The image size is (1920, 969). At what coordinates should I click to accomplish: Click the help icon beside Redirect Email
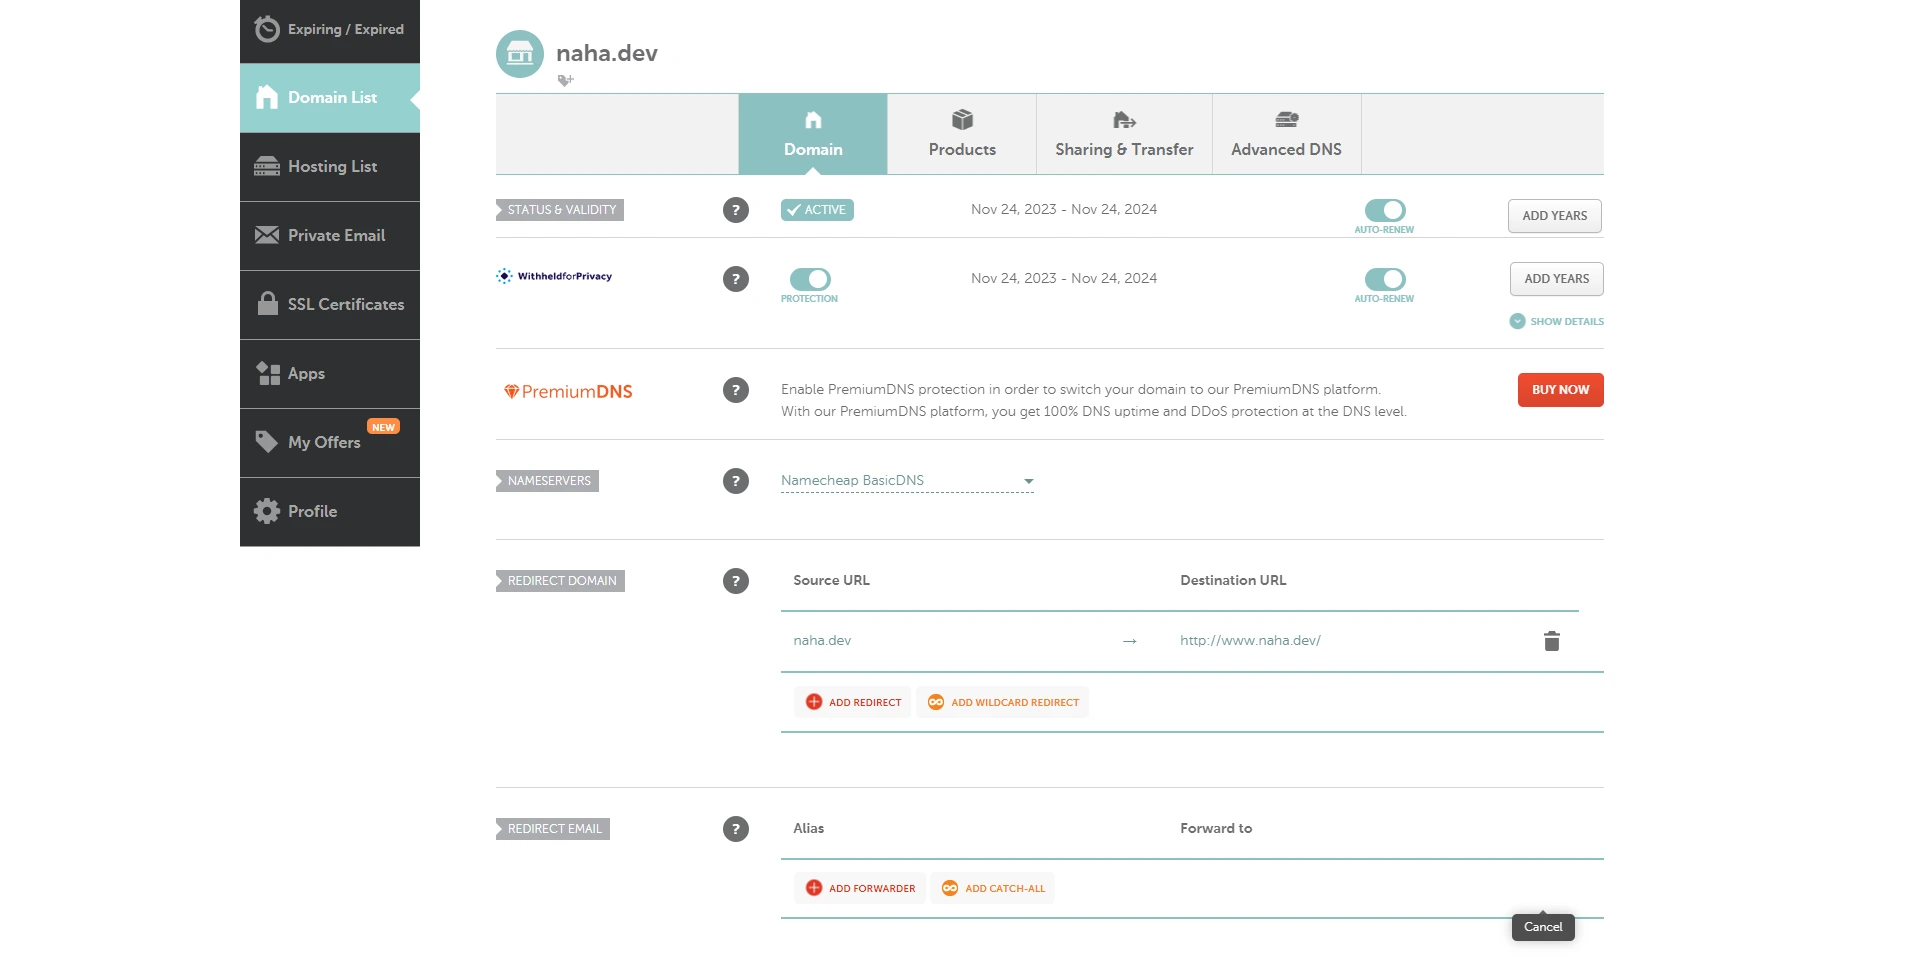click(x=736, y=829)
